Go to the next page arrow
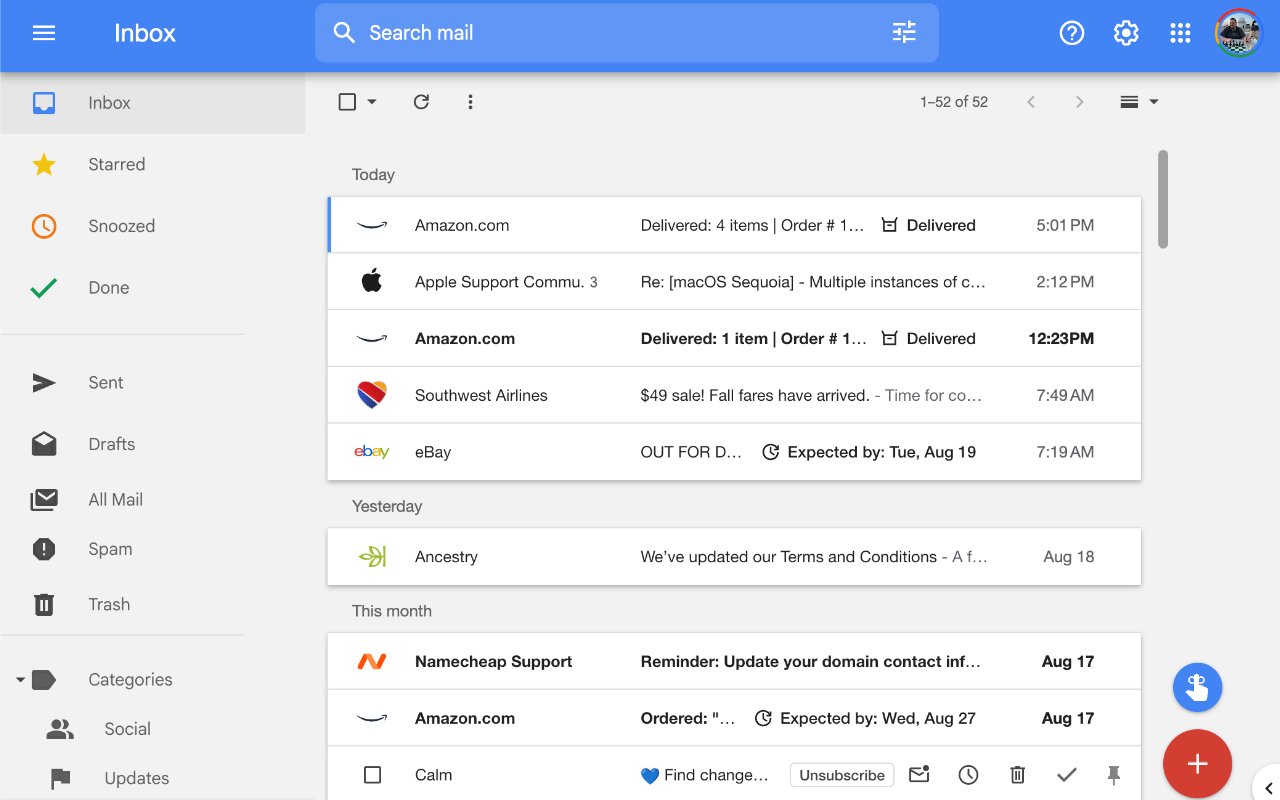Screen dimensions: 1280x800 [1079, 102]
